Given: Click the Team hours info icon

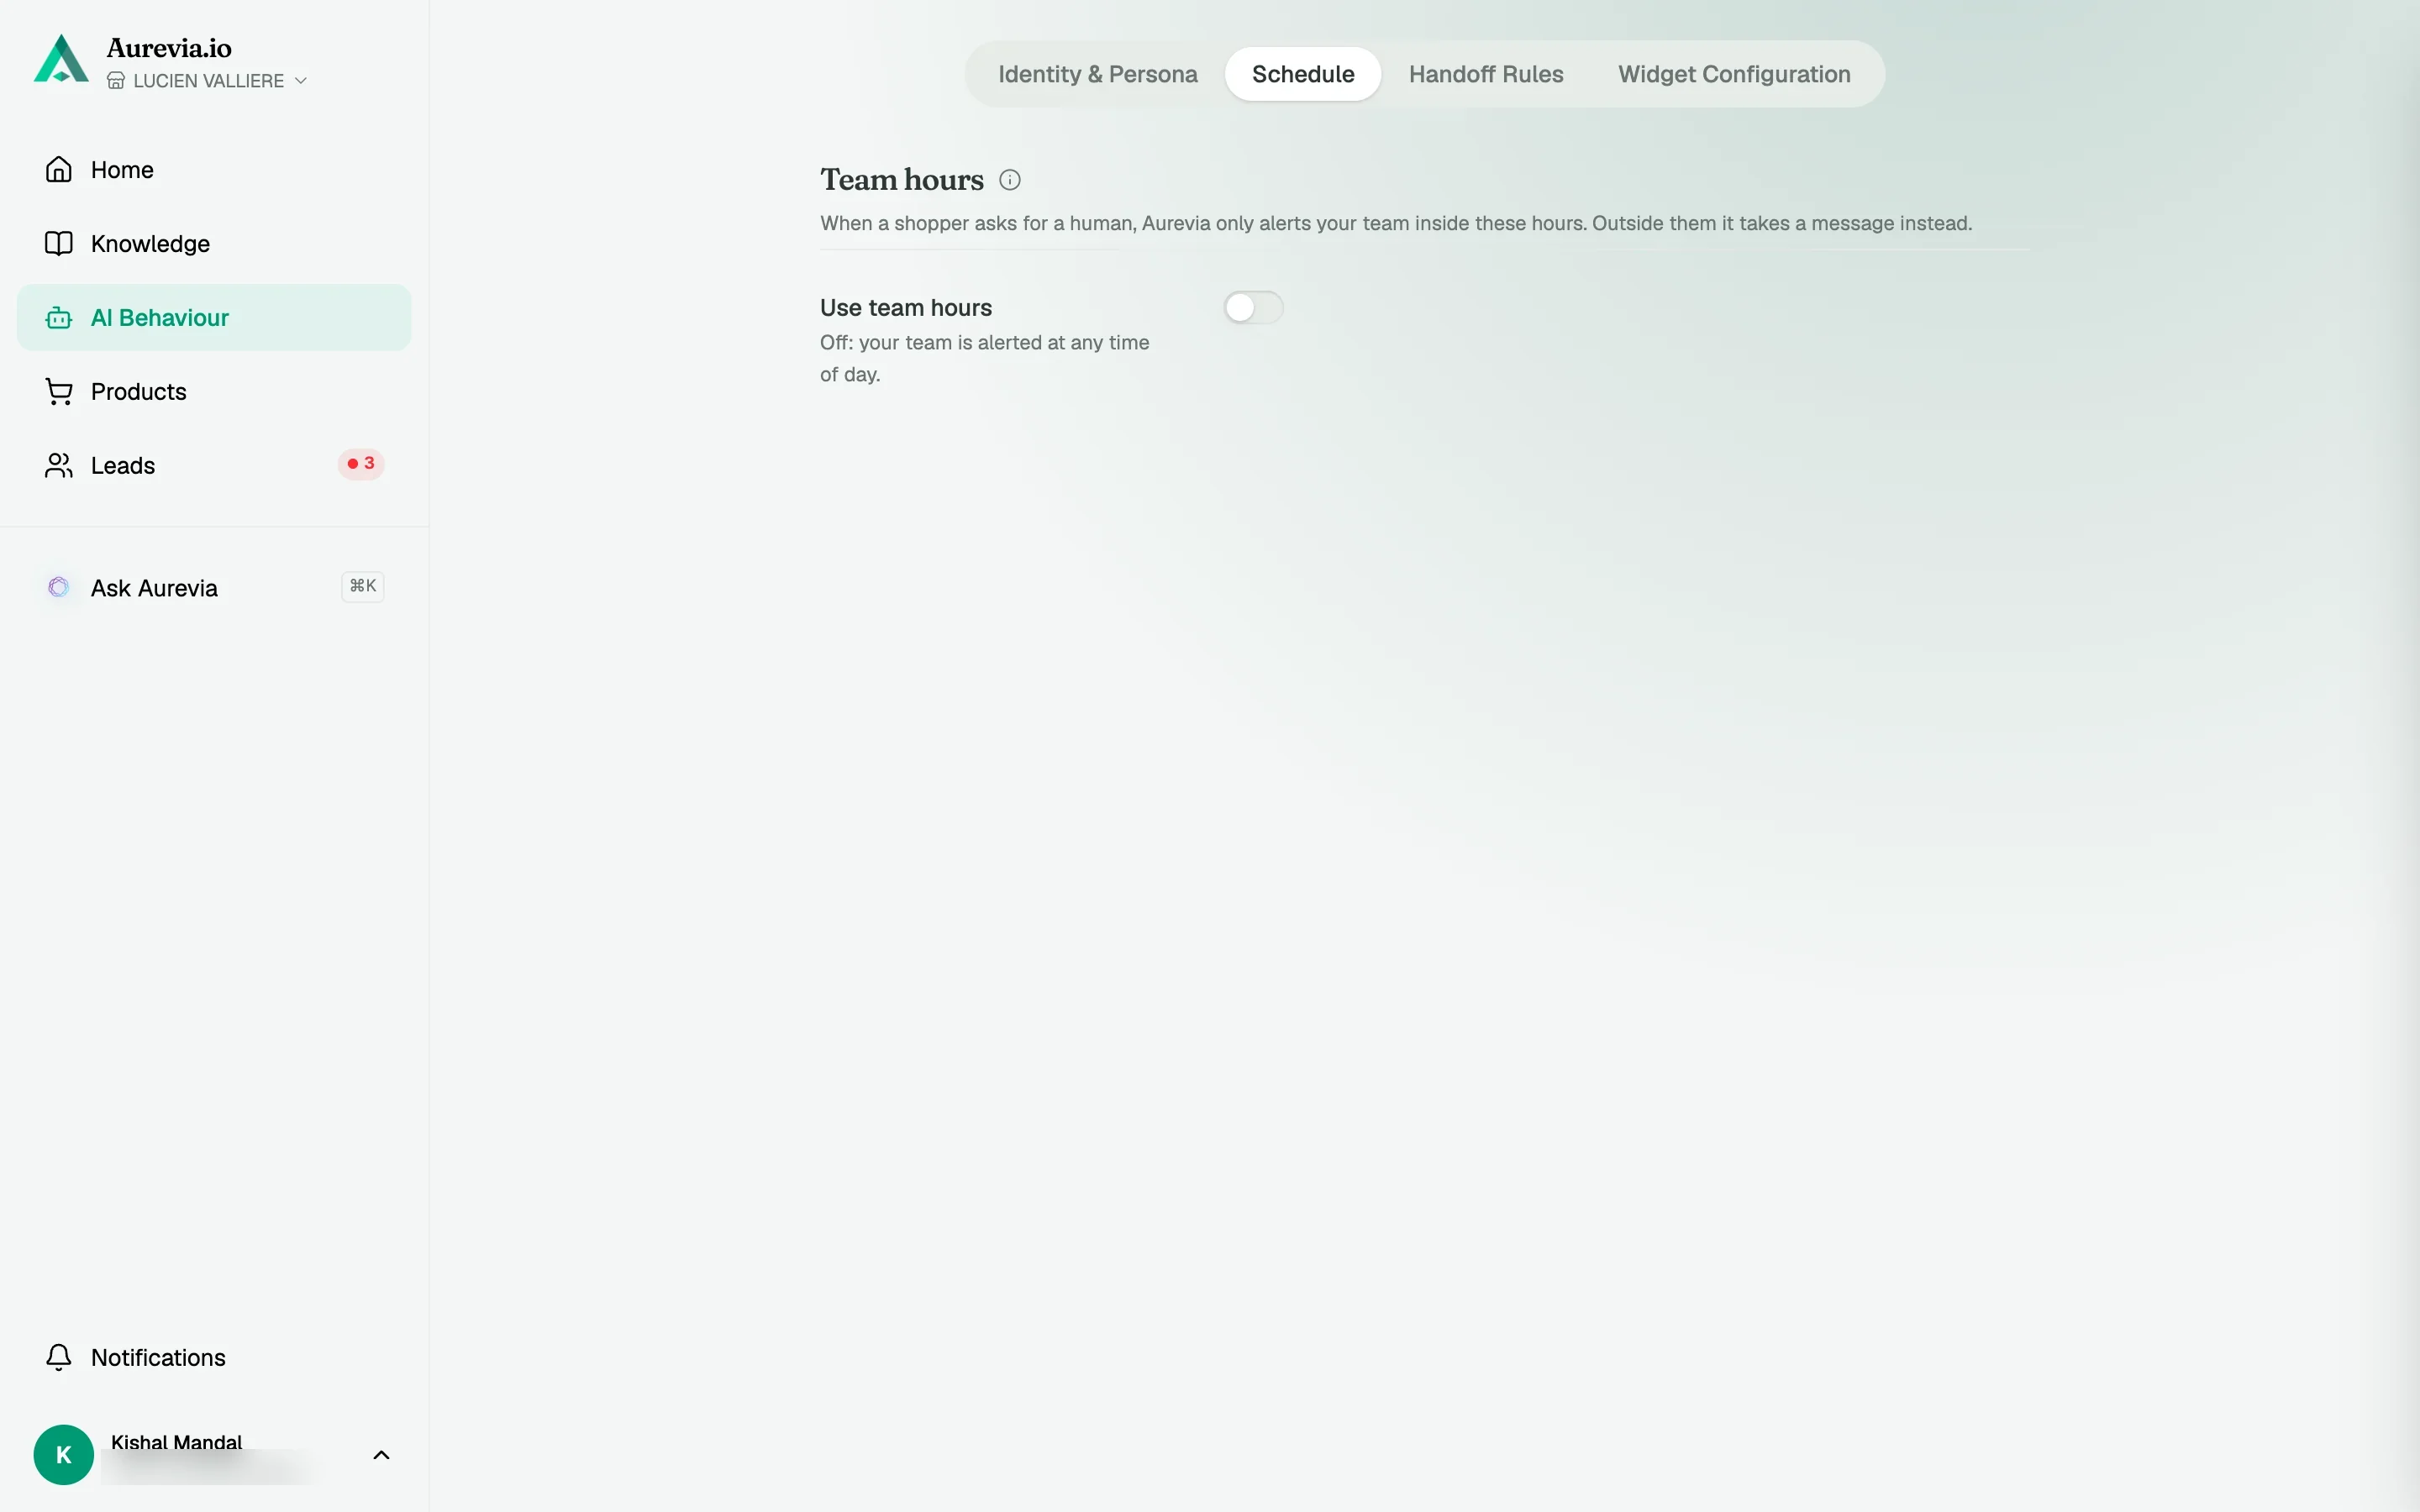Looking at the screenshot, I should (x=1010, y=180).
